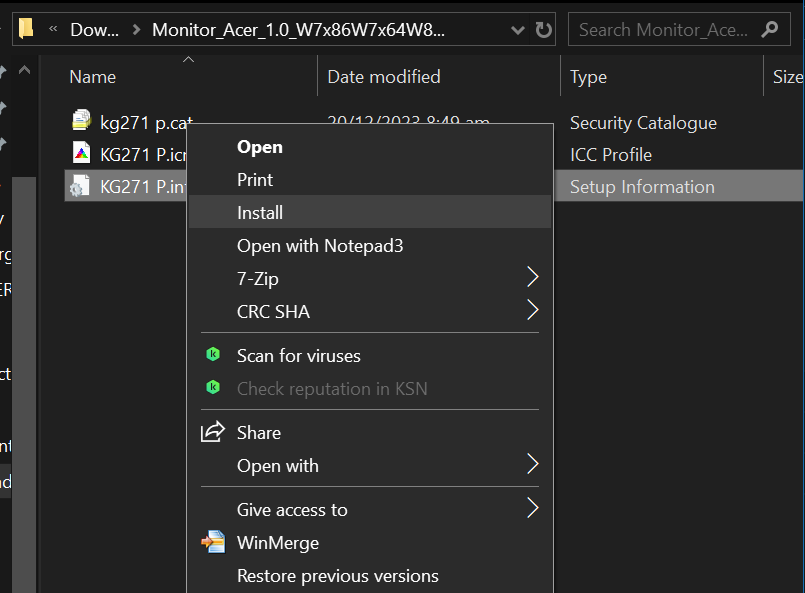This screenshot has width=805, height=593.
Task: Expand the Give access to submenu
Action: 532,509
